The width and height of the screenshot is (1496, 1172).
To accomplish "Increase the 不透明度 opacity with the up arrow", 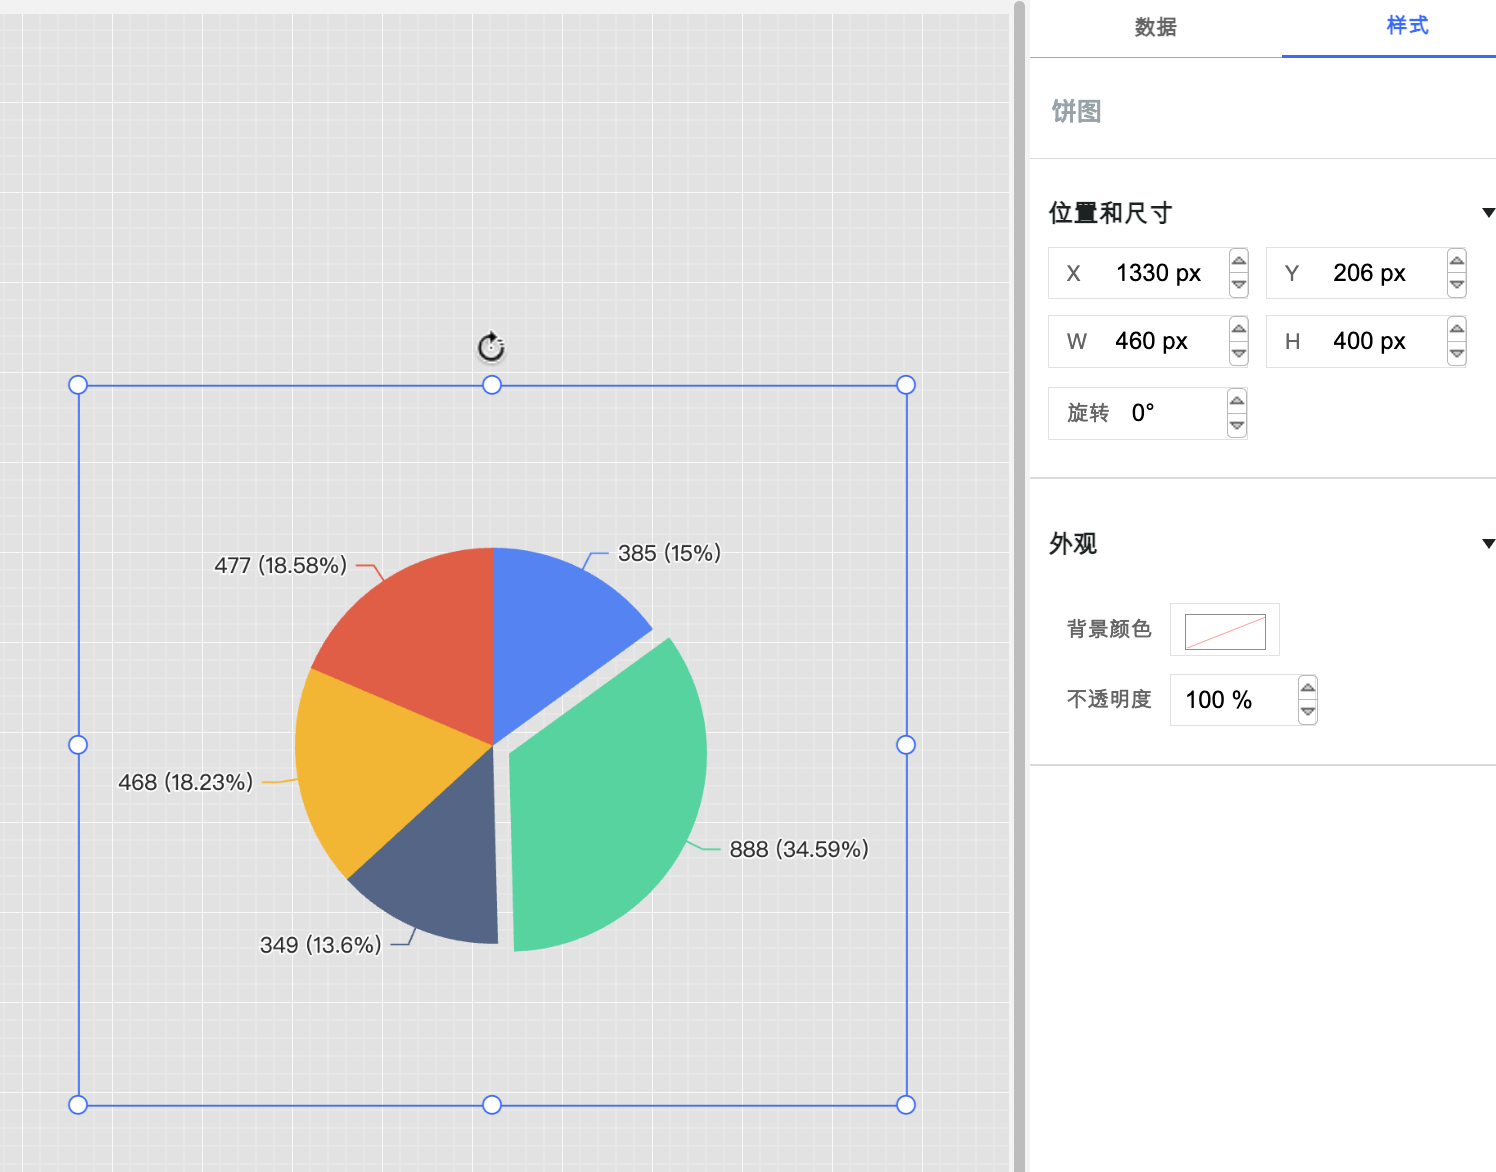I will (x=1307, y=688).
